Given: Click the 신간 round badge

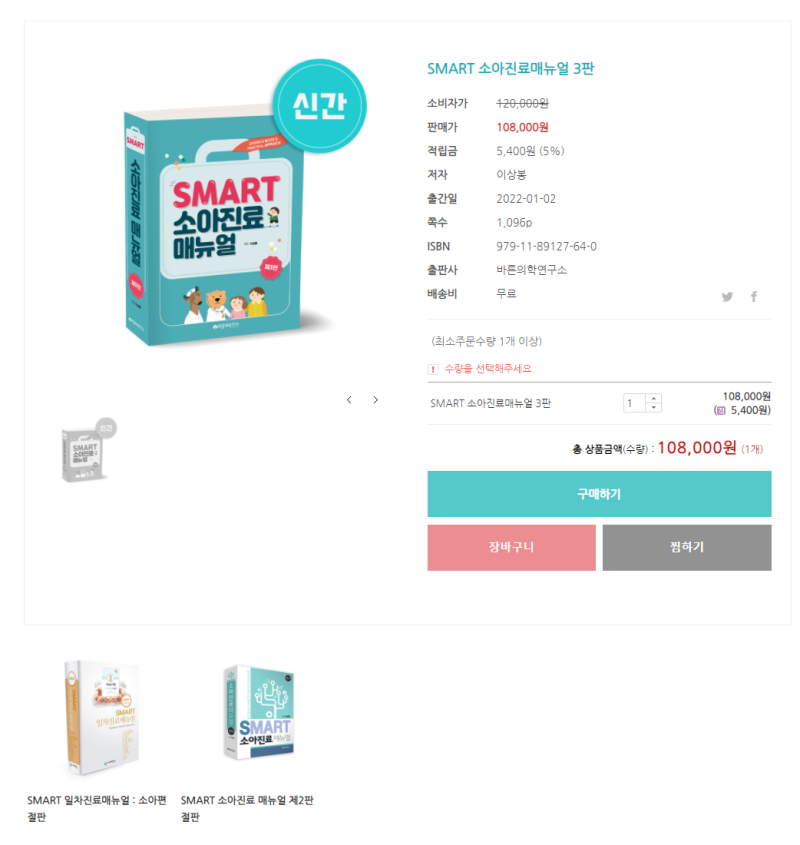Looking at the screenshot, I should coord(319,106).
